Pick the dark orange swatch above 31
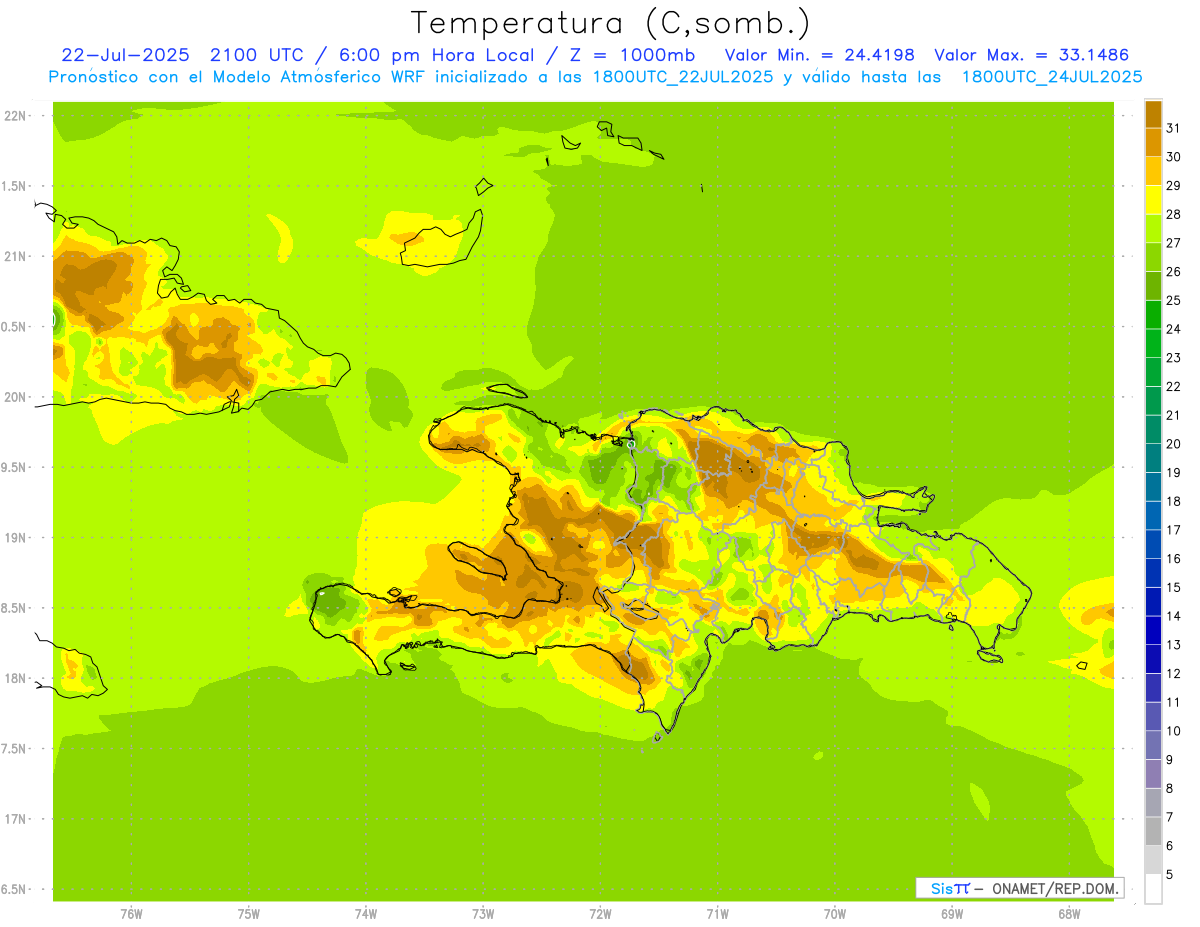 pyautogui.click(x=1153, y=114)
